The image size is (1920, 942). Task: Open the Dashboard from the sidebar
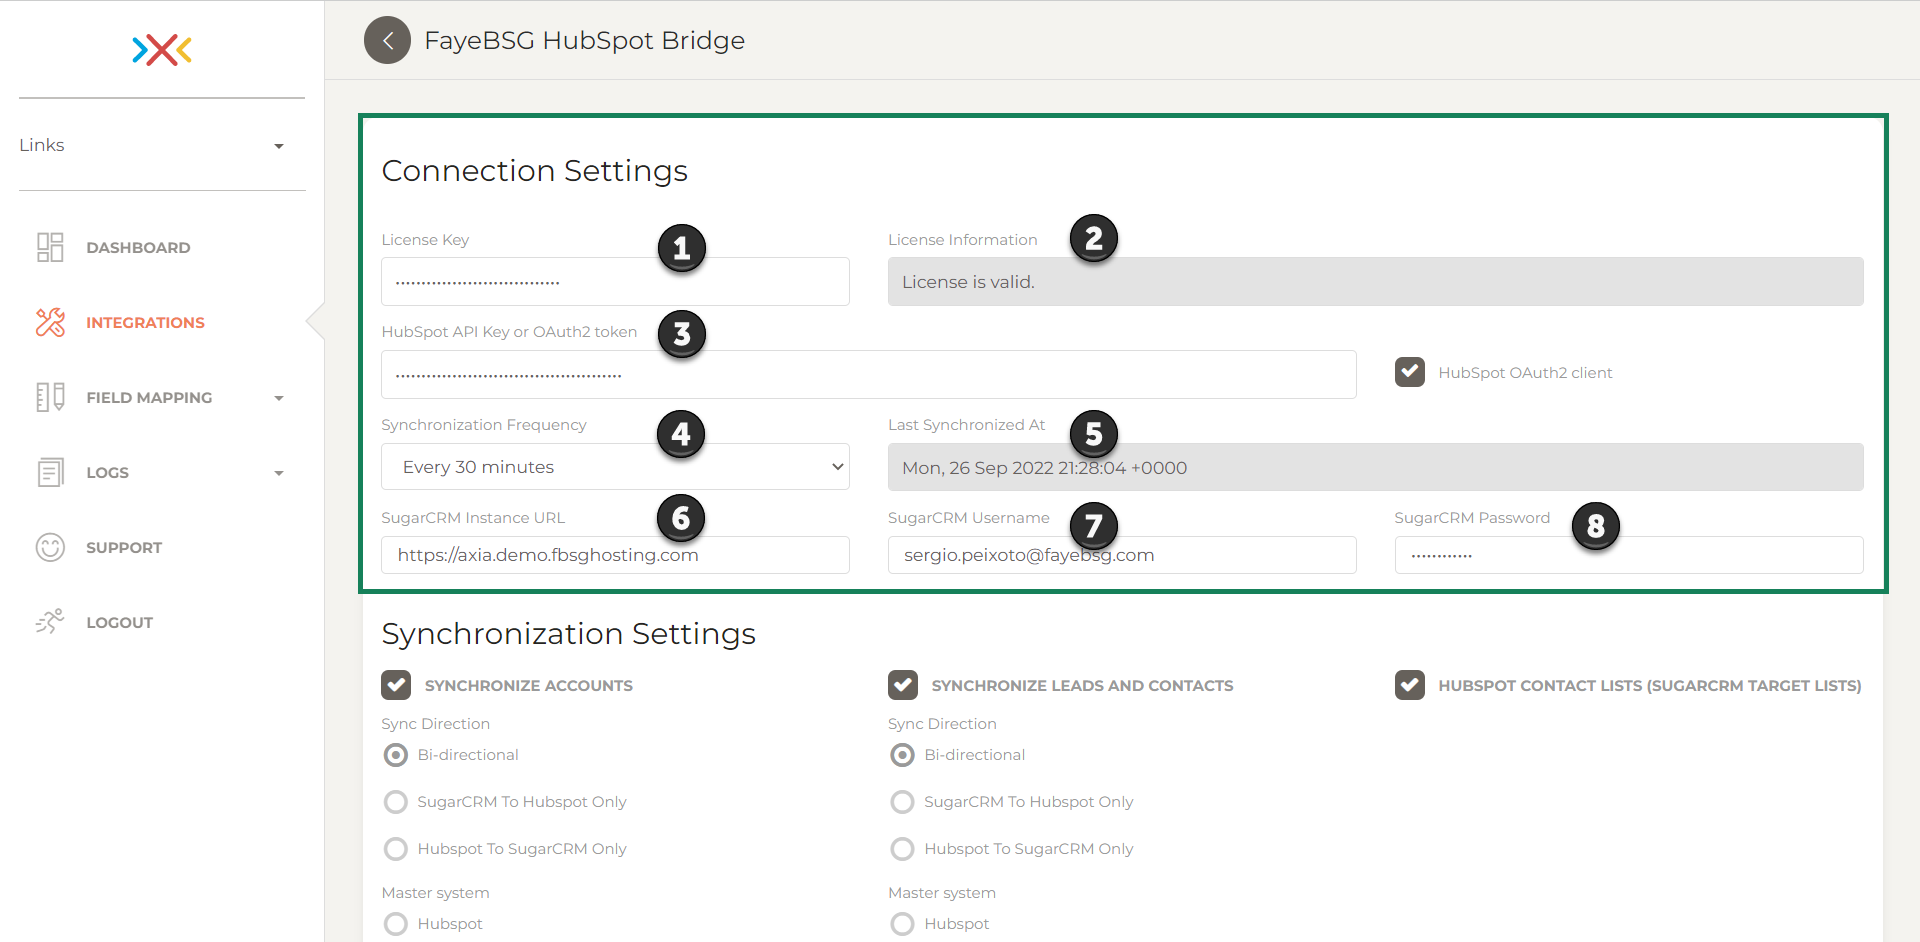[x=50, y=247]
